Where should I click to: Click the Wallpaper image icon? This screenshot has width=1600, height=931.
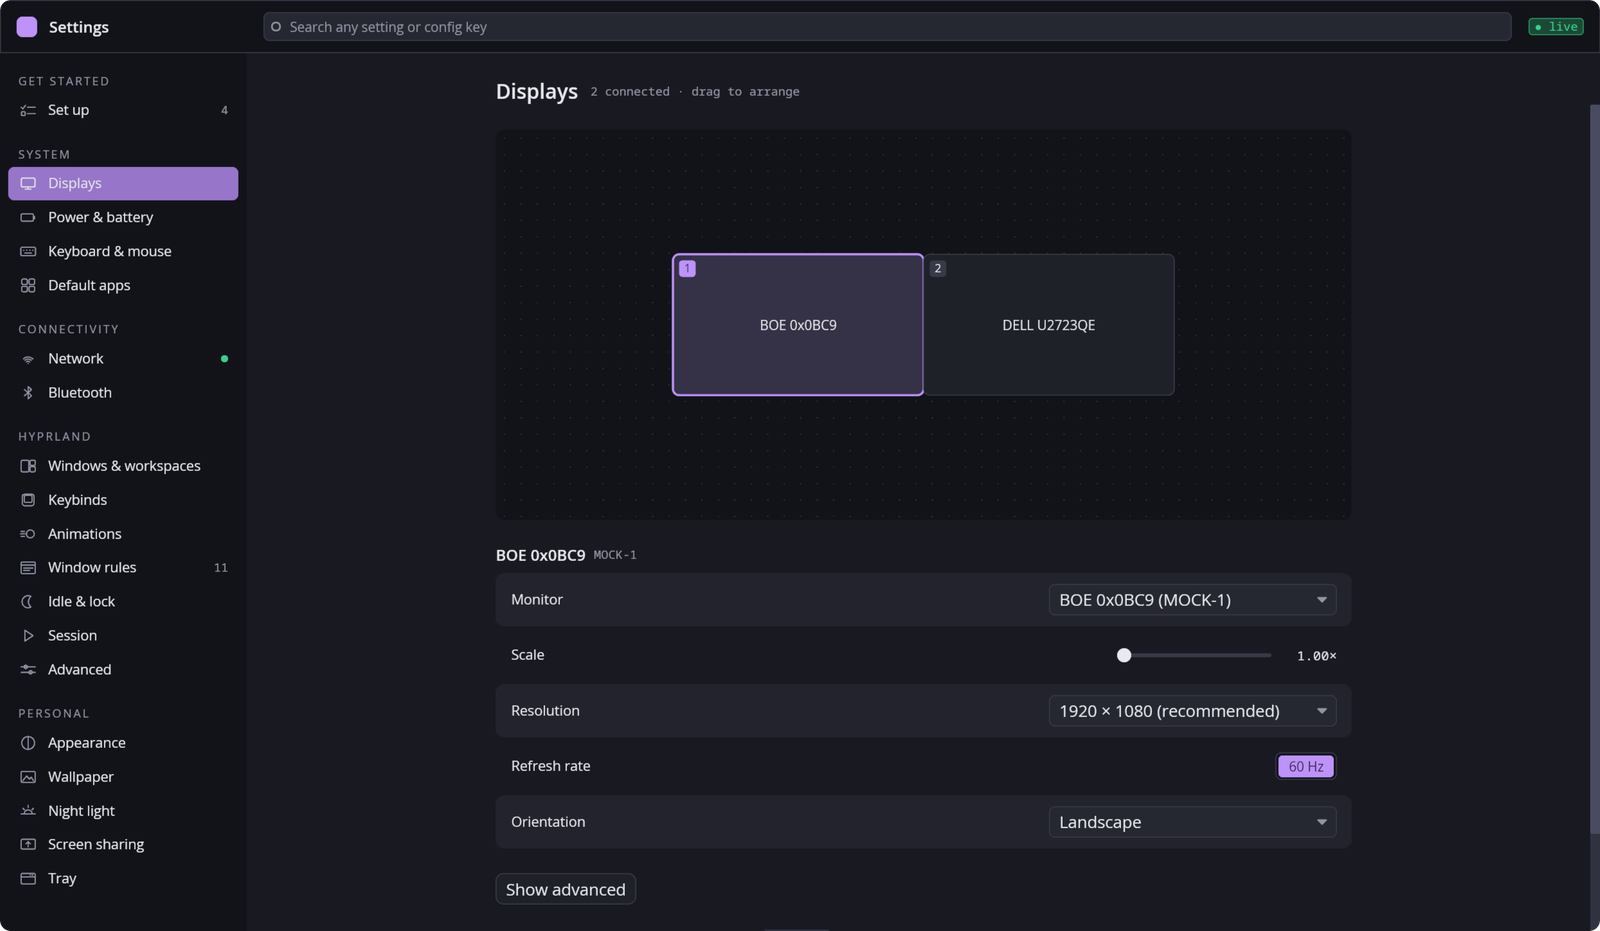click(x=28, y=777)
